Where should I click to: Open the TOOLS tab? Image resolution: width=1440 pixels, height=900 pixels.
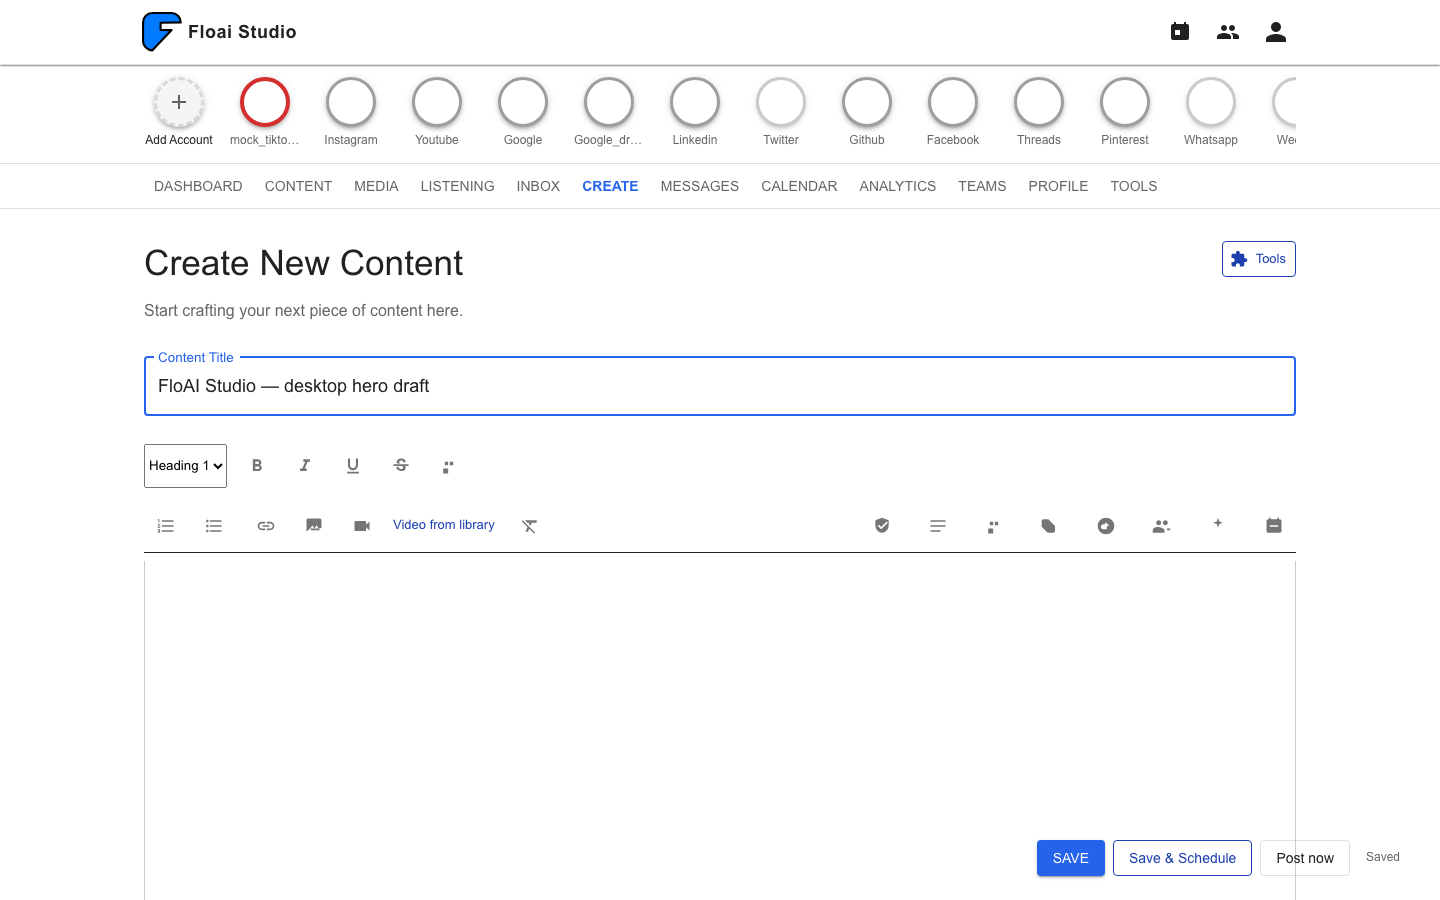pos(1134,186)
